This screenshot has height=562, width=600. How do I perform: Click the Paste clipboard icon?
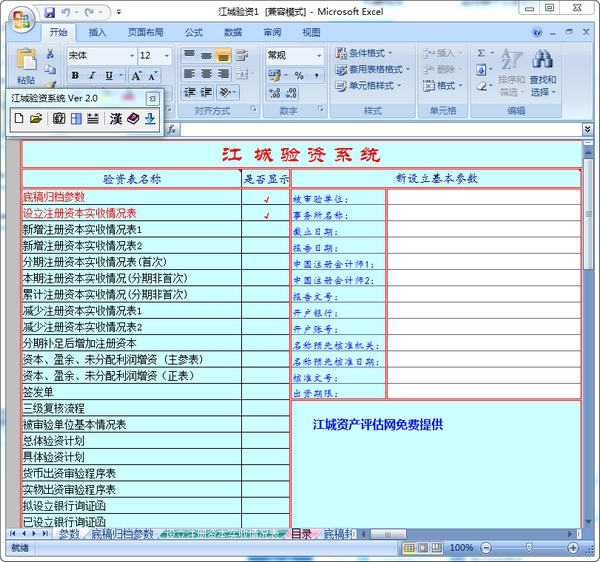(26, 59)
